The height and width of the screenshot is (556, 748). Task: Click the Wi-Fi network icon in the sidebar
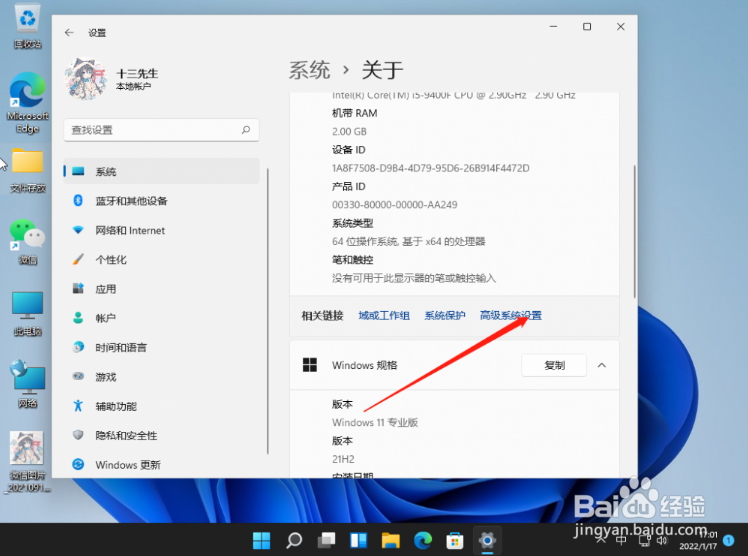[x=78, y=230]
